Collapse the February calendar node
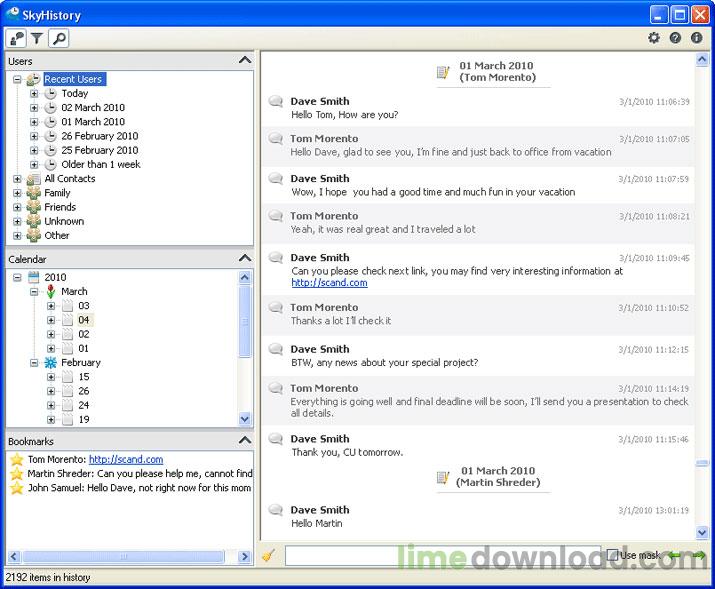The height and width of the screenshot is (589, 715). 34,363
